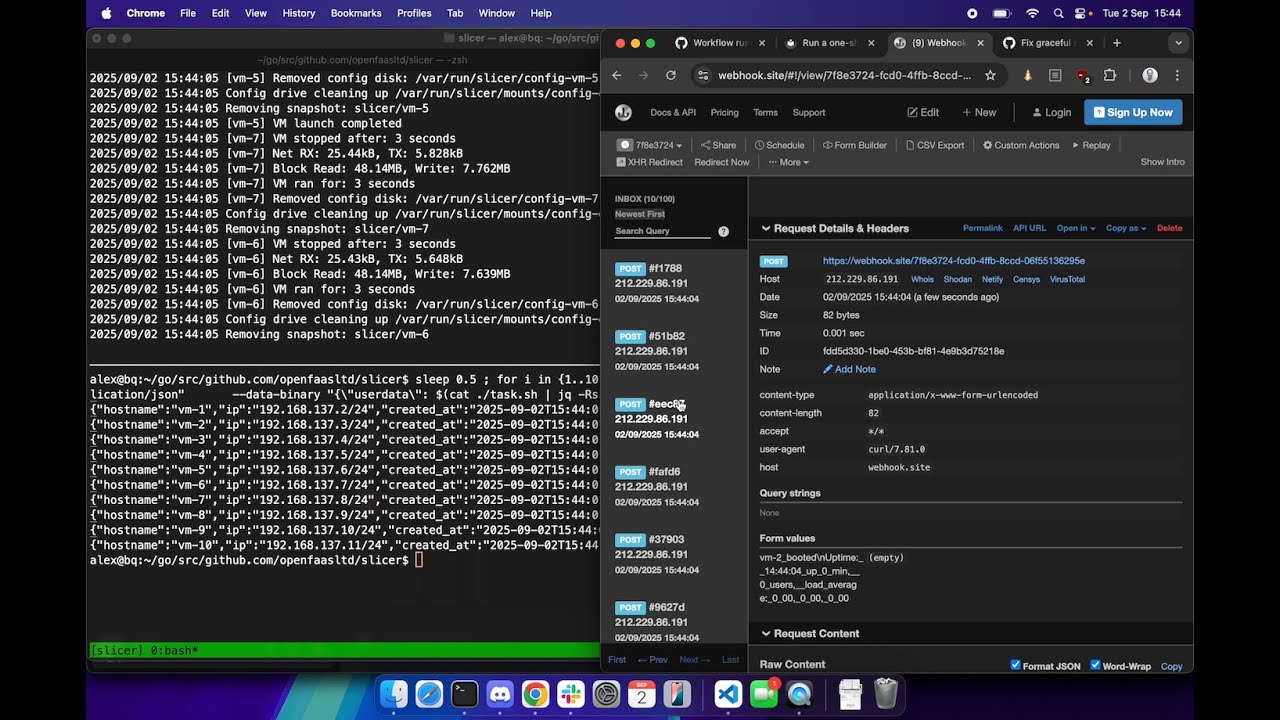Click Docs & API link

[673, 112]
